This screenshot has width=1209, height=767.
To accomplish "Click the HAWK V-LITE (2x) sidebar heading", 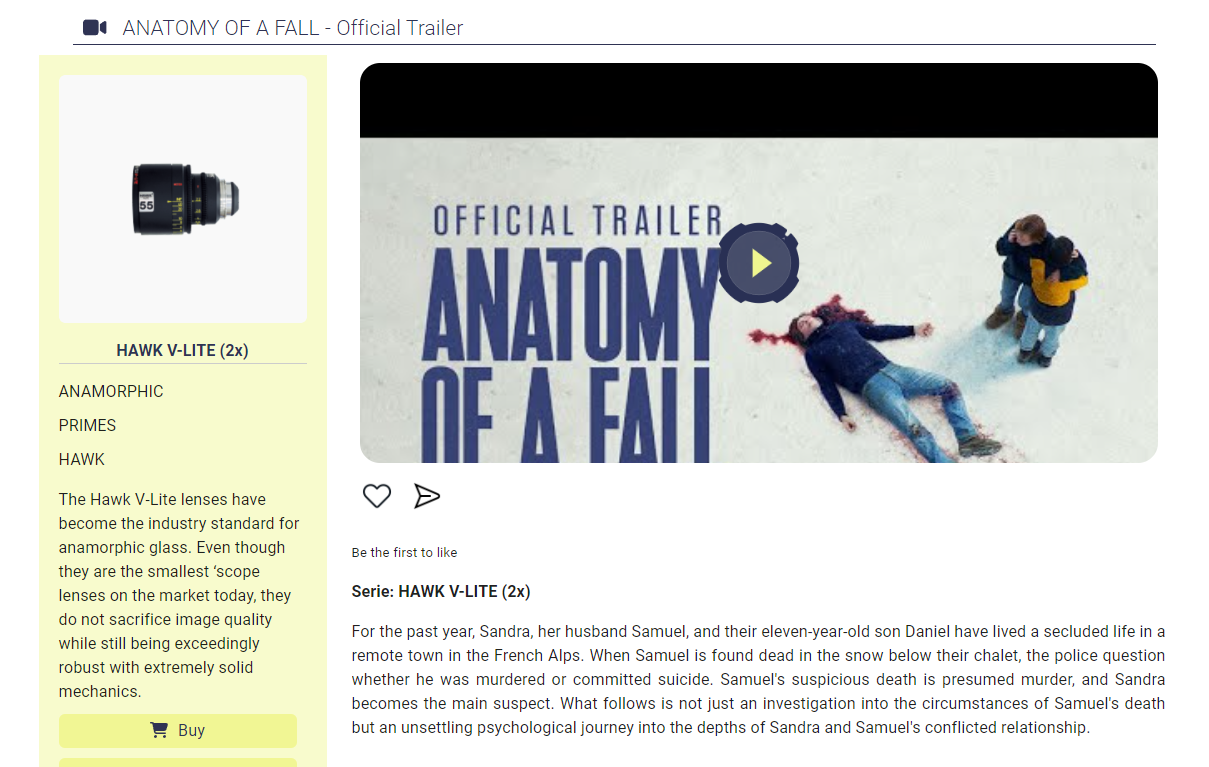I will pos(183,350).
